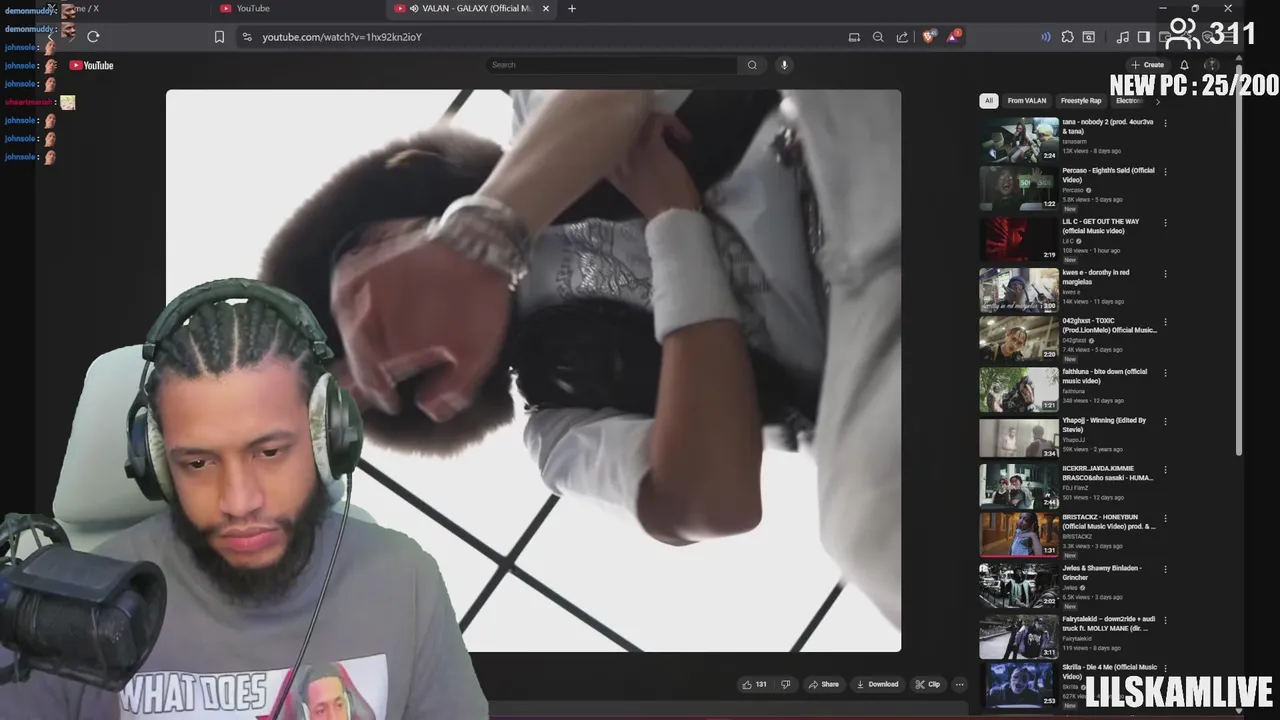
Task: Open YouTube notifications bell
Action: pos(1185,65)
